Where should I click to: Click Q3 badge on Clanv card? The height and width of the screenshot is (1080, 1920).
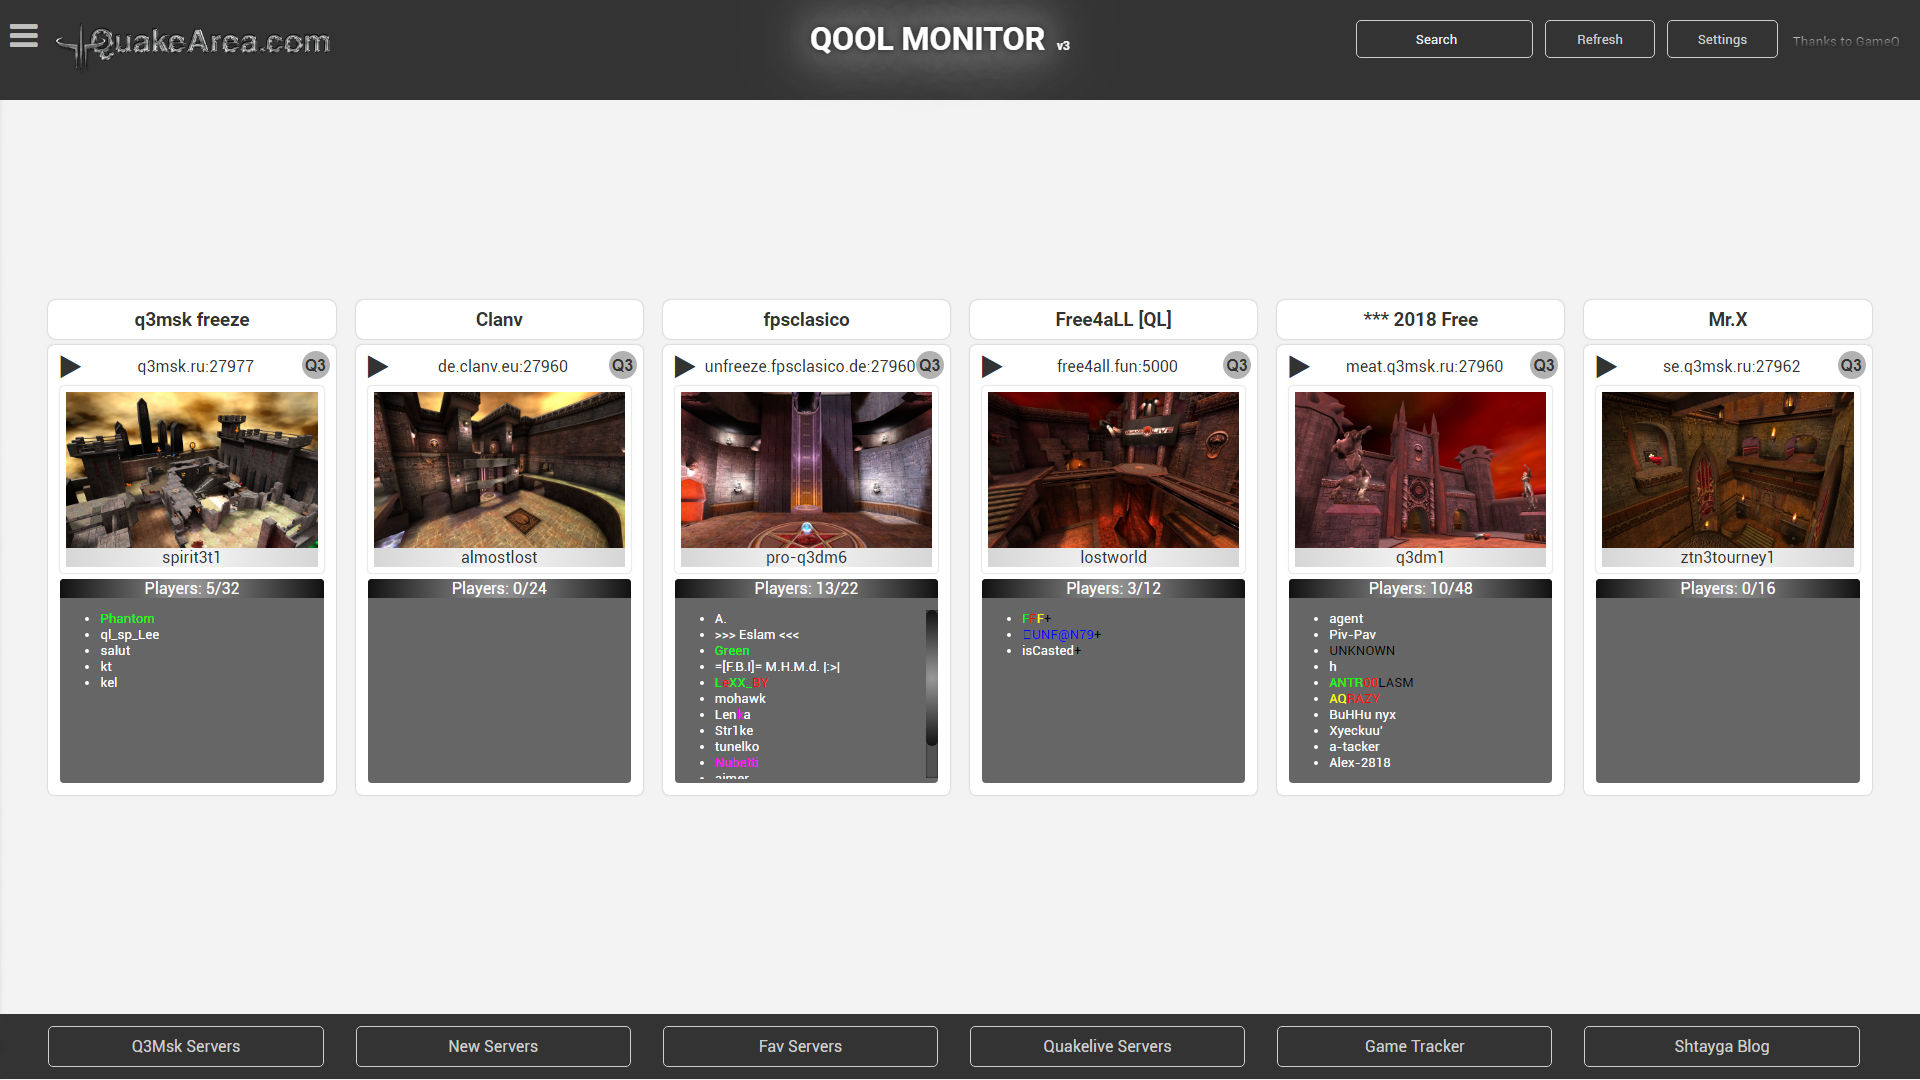click(x=622, y=365)
